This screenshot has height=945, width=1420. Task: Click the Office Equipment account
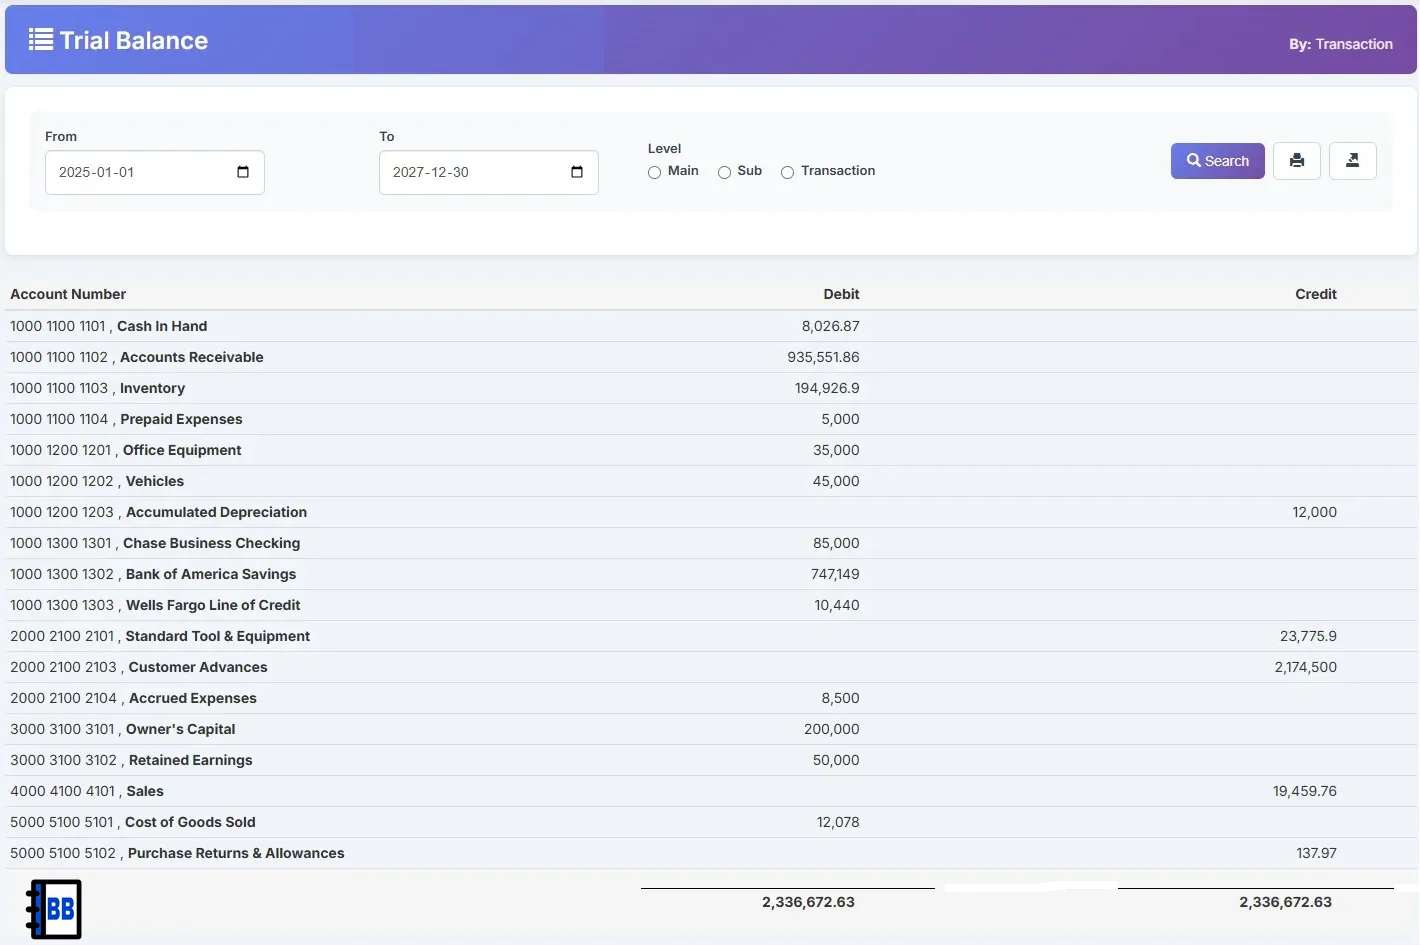pyautogui.click(x=182, y=450)
